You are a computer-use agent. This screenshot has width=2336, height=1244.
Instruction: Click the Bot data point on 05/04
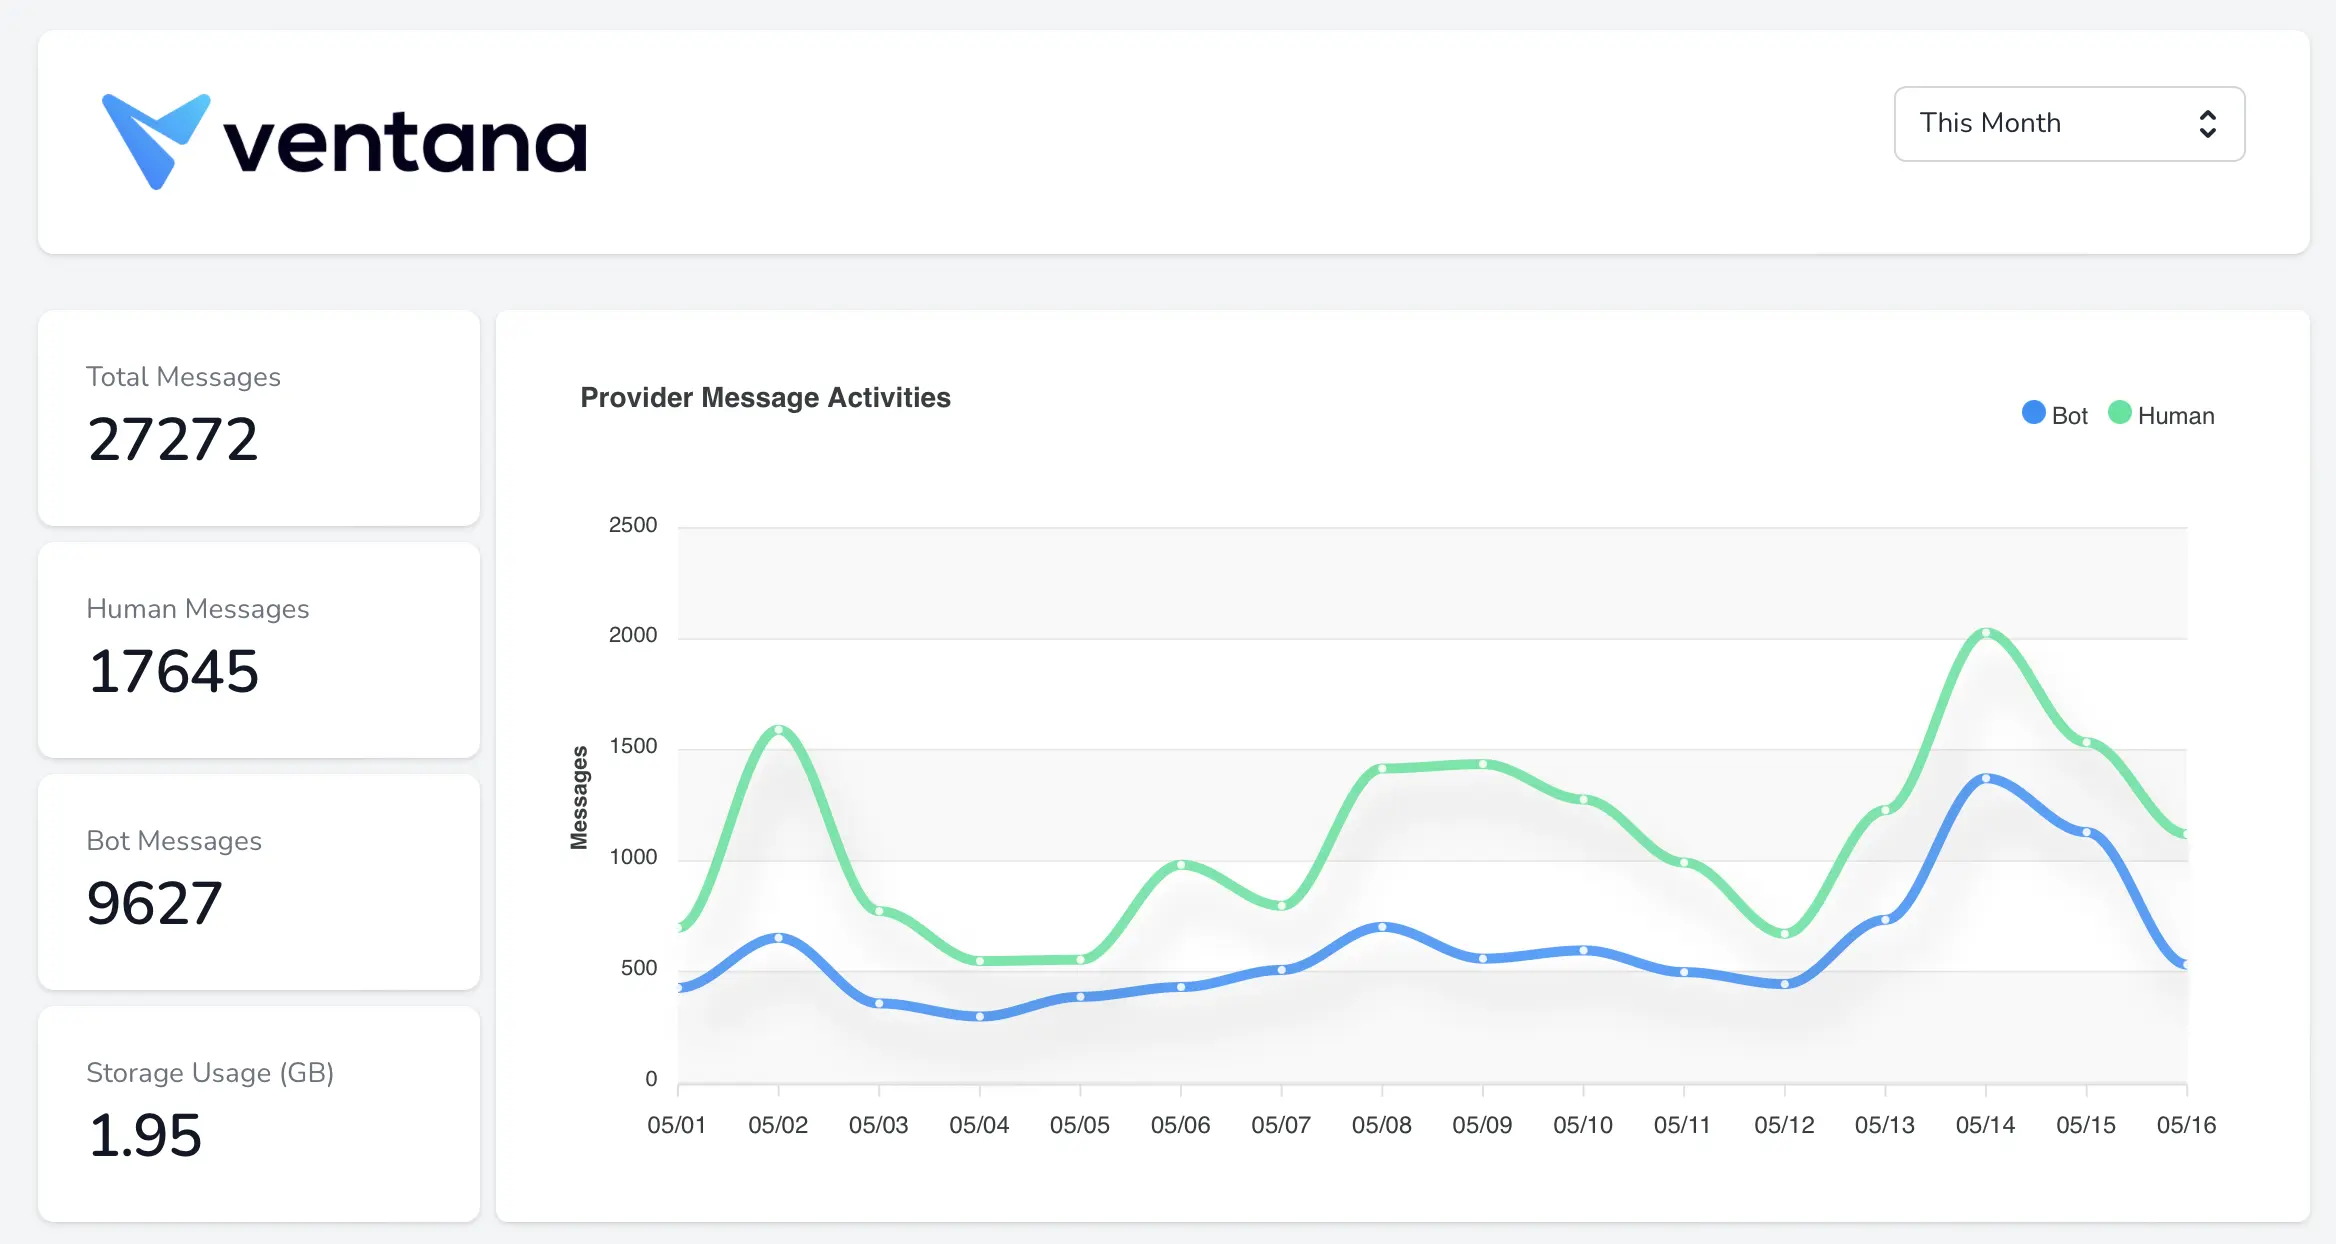coord(979,1016)
